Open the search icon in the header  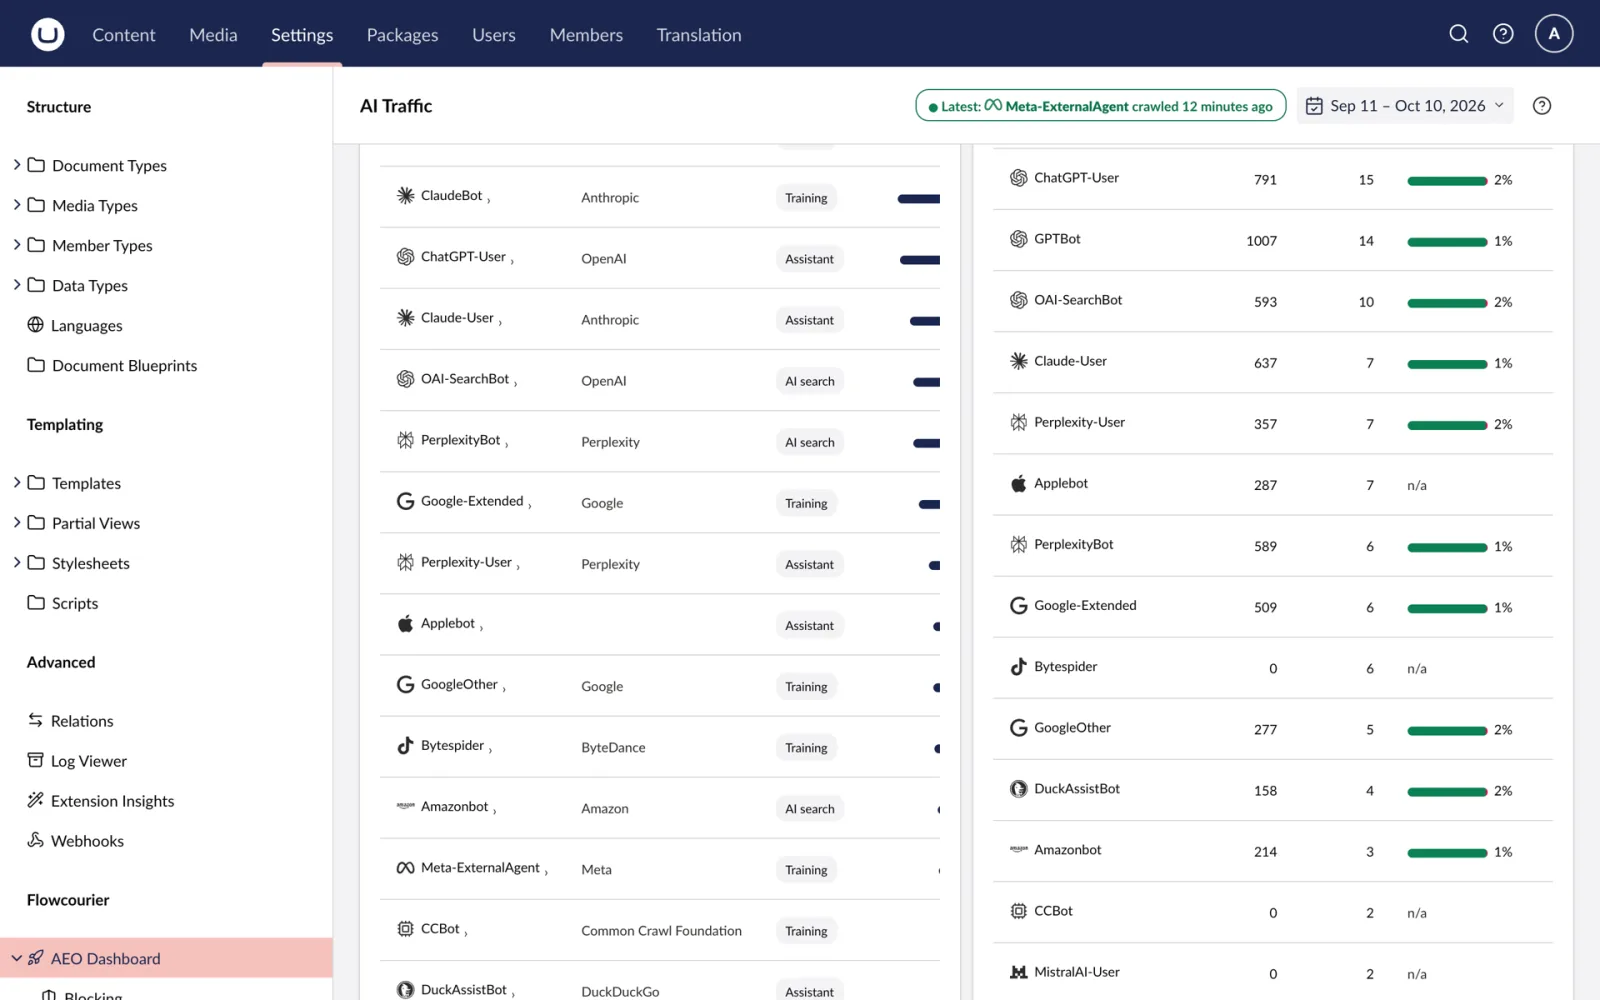(x=1459, y=34)
